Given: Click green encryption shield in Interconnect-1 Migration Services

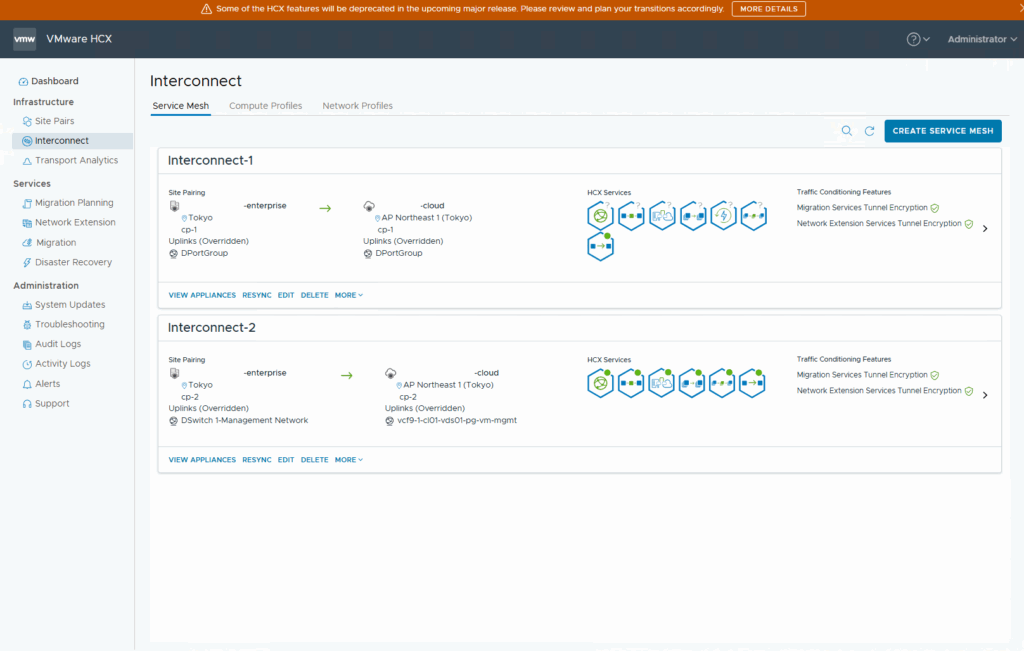Looking at the screenshot, I should click(935, 208).
